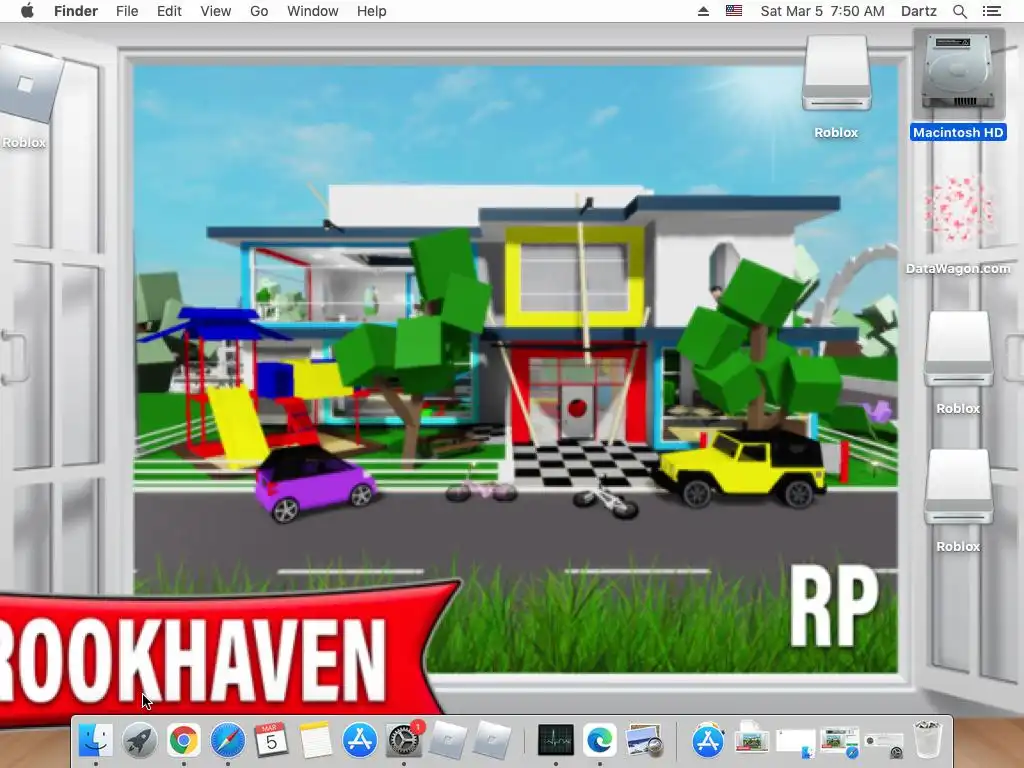
Task: Open the Help menu
Action: (372, 11)
